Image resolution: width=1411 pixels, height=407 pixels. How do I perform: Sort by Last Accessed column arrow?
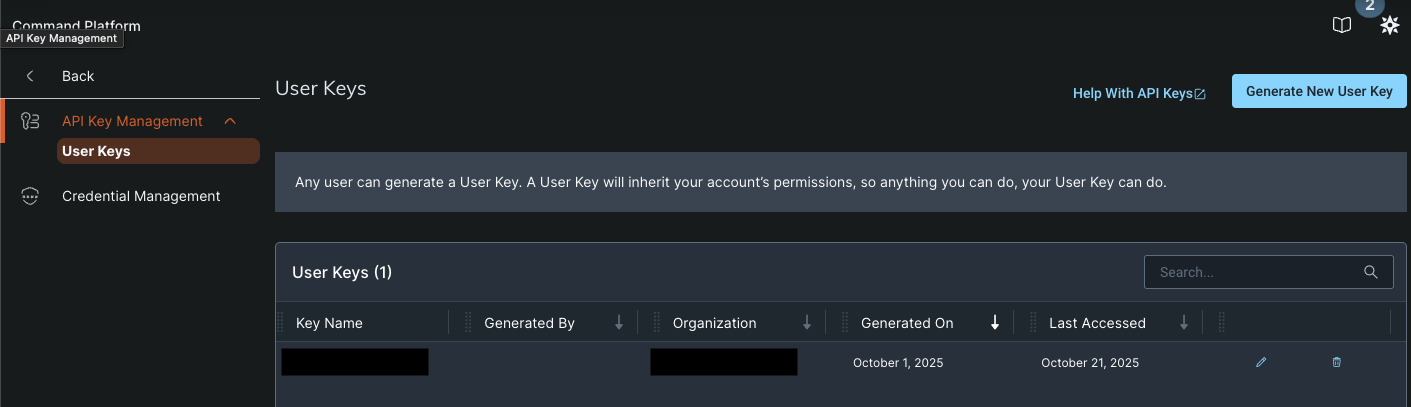[1184, 323]
